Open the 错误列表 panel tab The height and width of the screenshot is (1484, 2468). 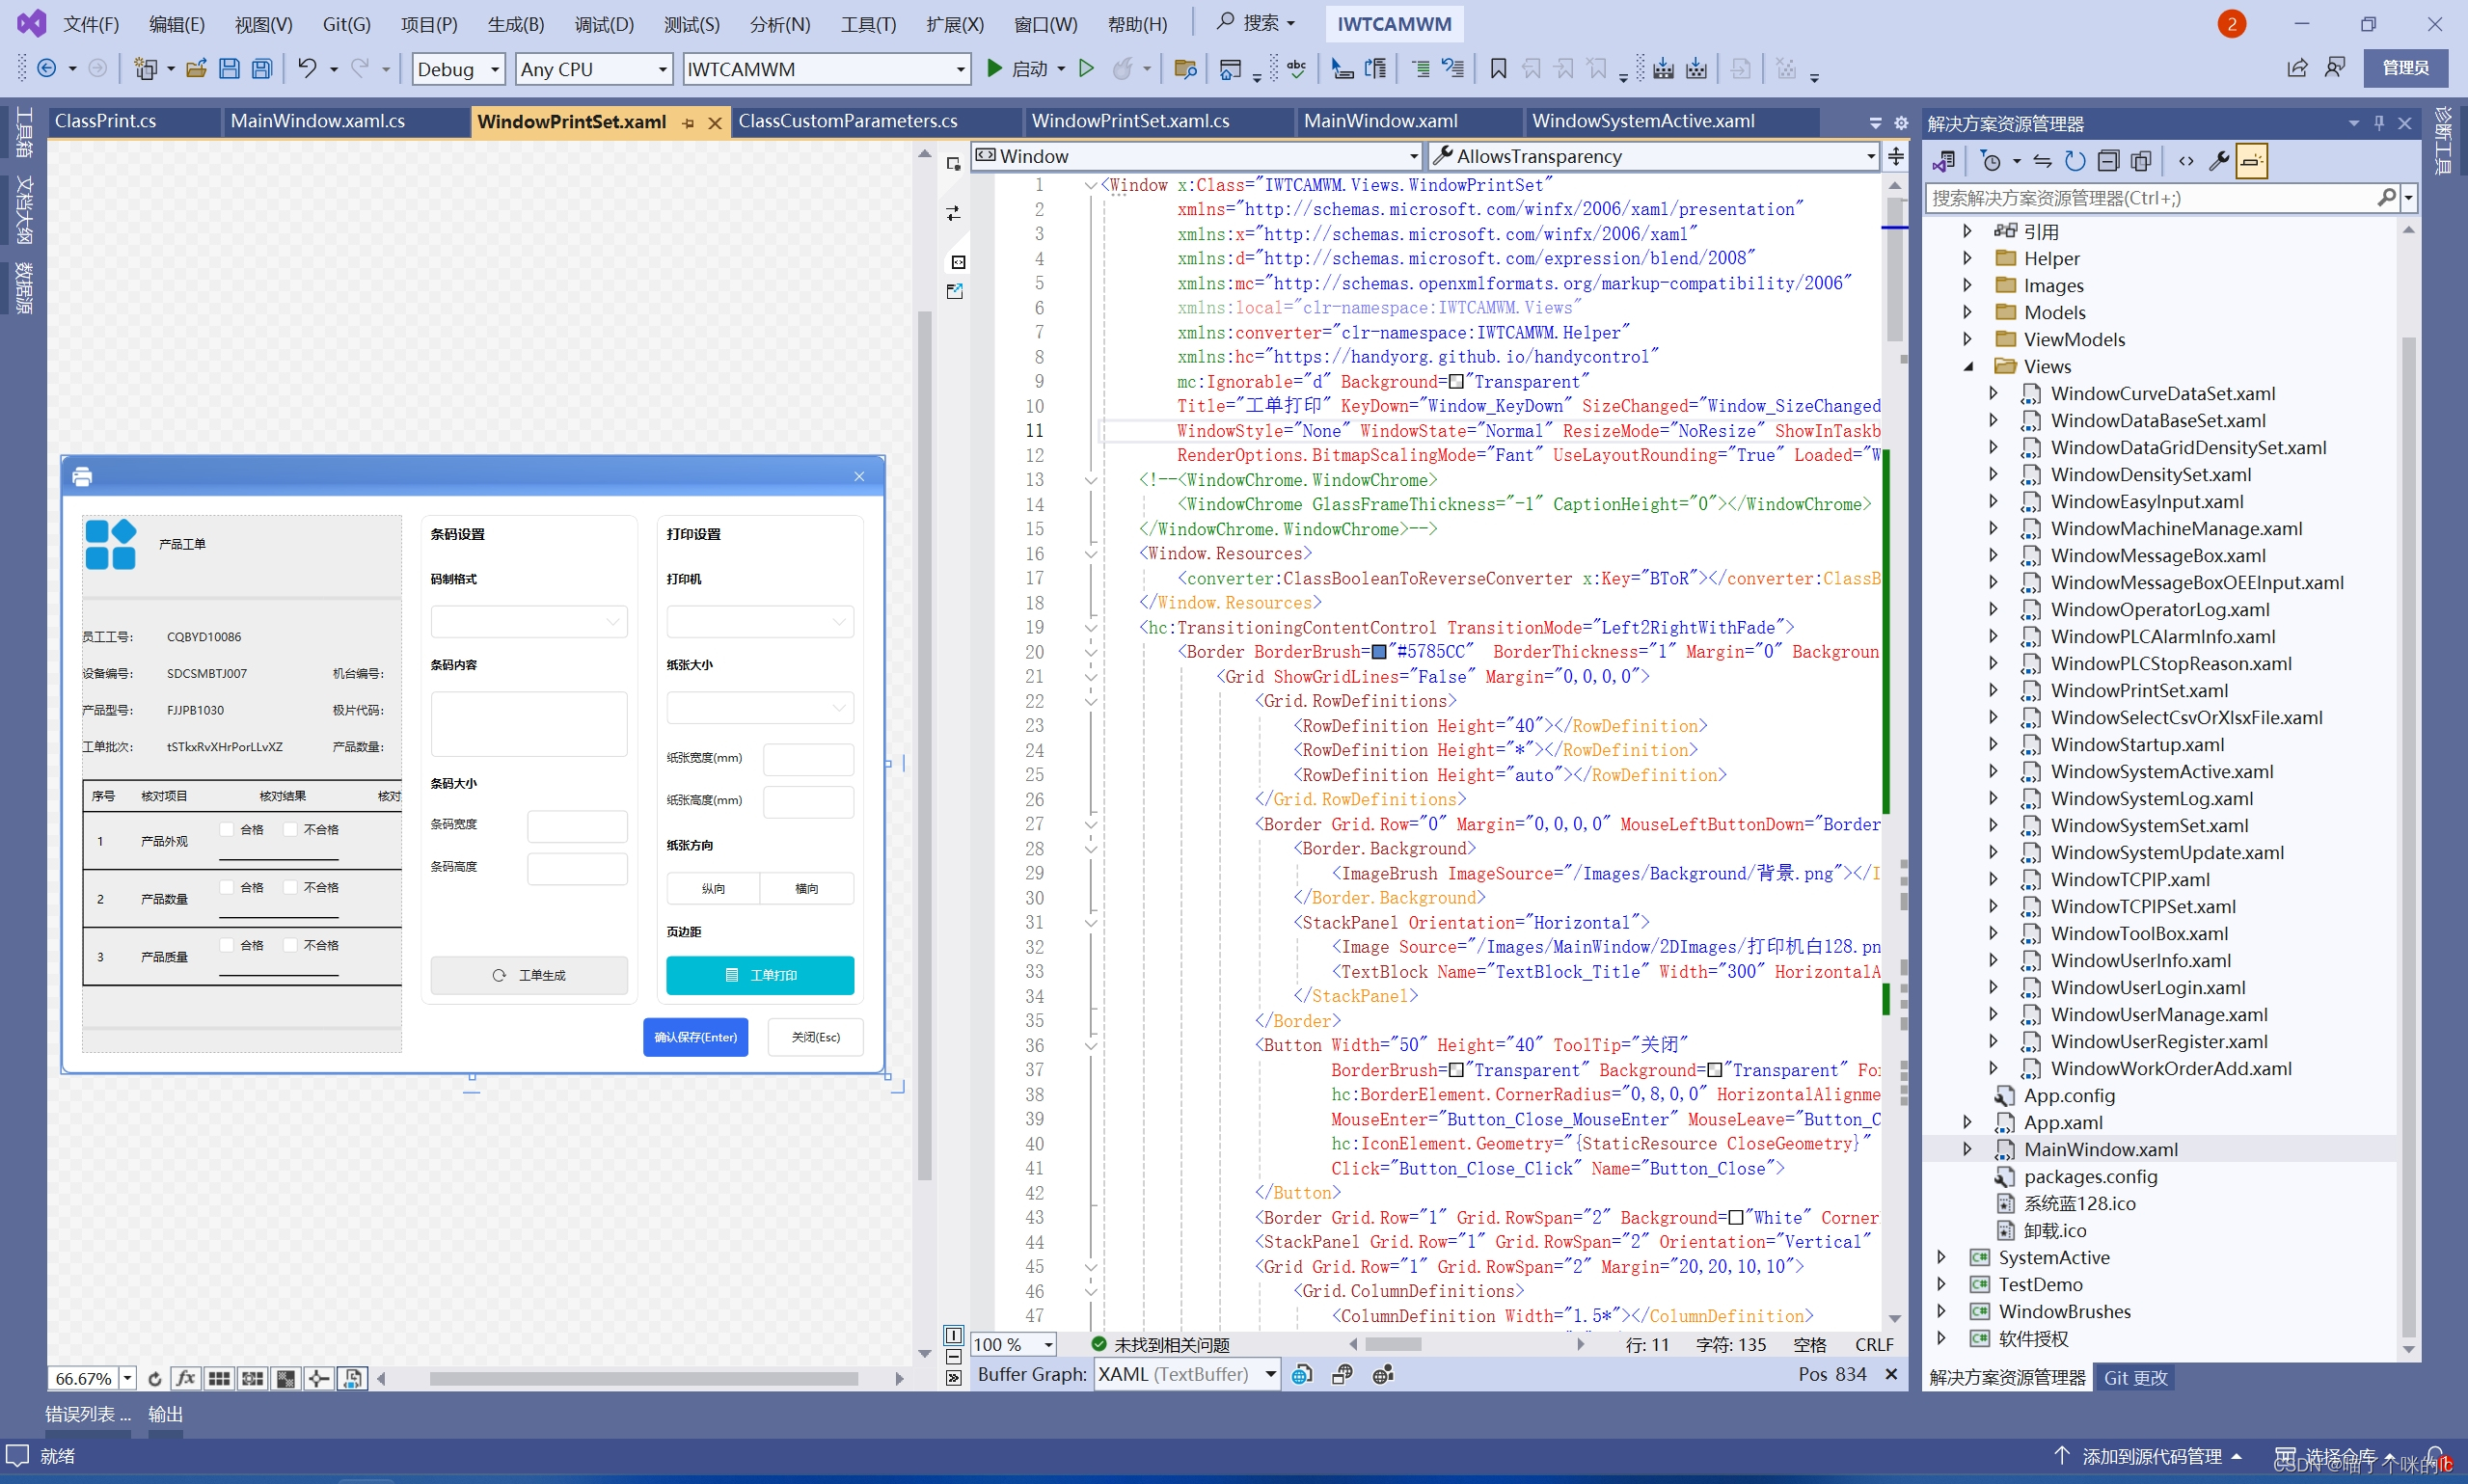tap(87, 1414)
